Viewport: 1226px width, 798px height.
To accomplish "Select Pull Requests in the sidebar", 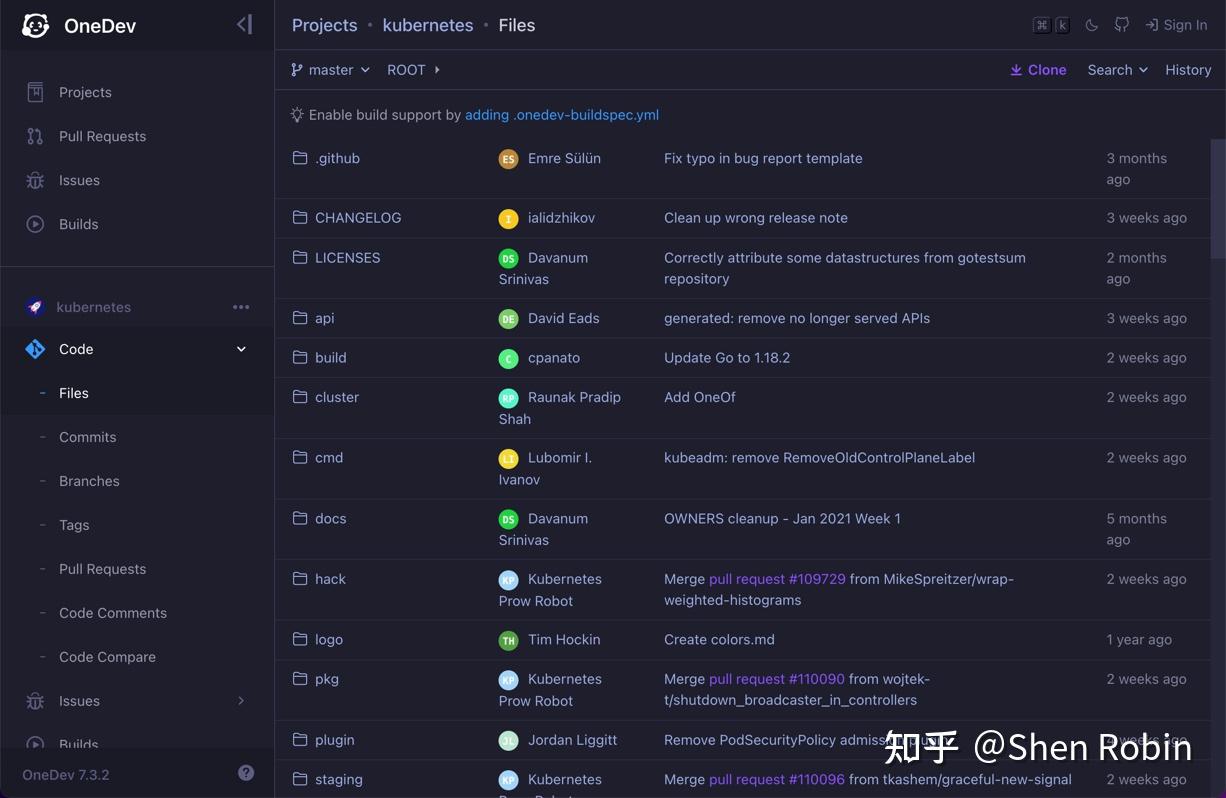I will coord(102,136).
